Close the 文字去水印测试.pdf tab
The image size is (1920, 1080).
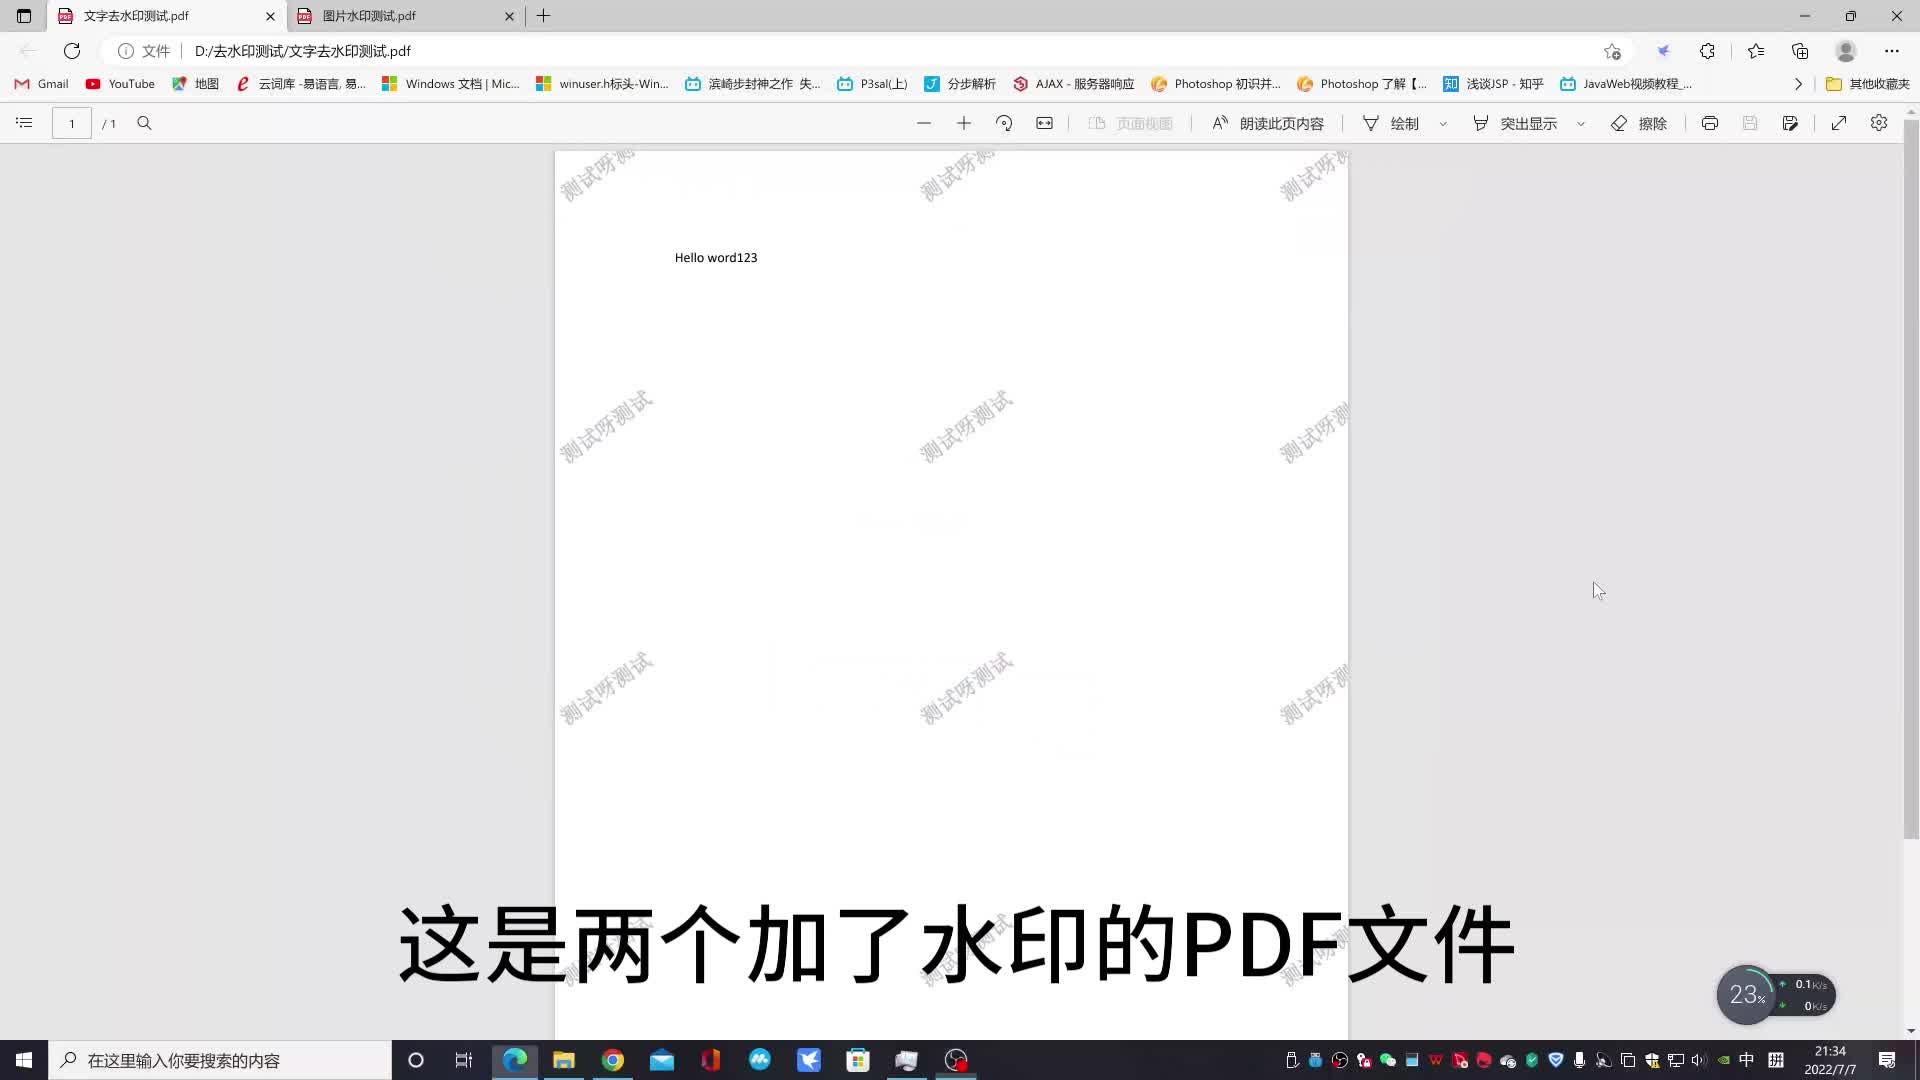coord(270,16)
